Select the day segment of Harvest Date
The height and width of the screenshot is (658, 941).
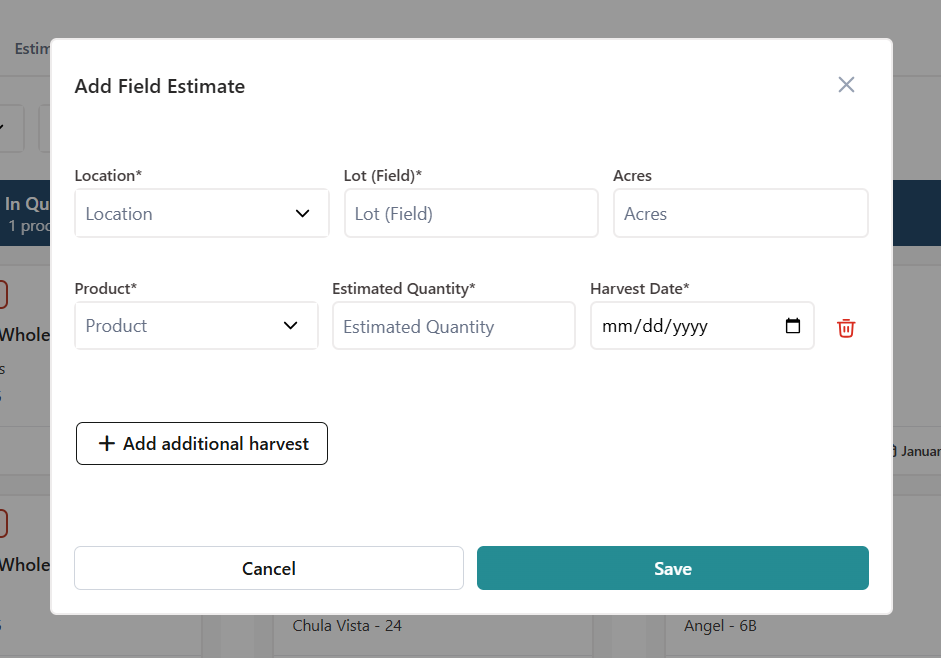click(649, 327)
